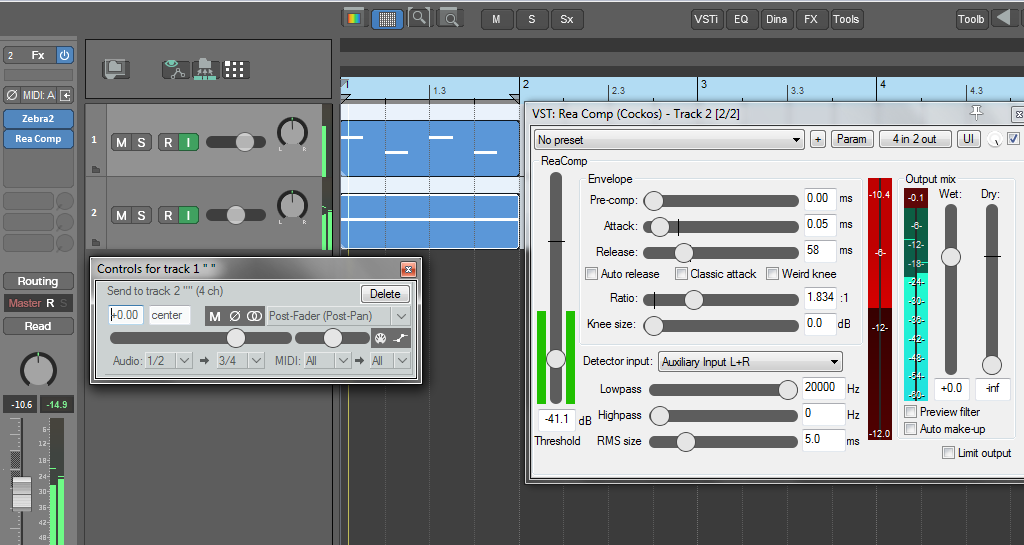Click the Sx toolbar button
The image size is (1024, 545).
coord(567,20)
